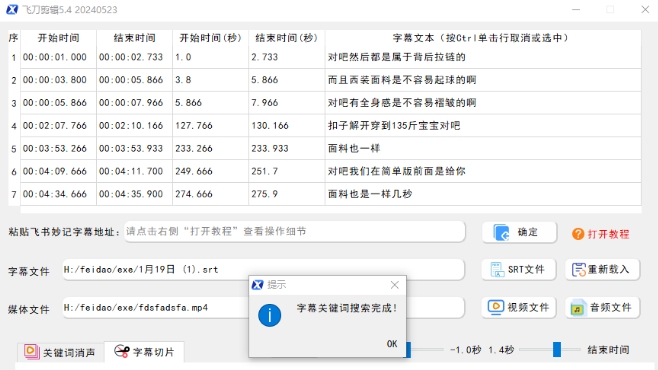Select subtitle row 1 对吧然后都是属于背后拉链的
Image resolution: width=658 pixels, height=370 pixels.
click(324, 57)
